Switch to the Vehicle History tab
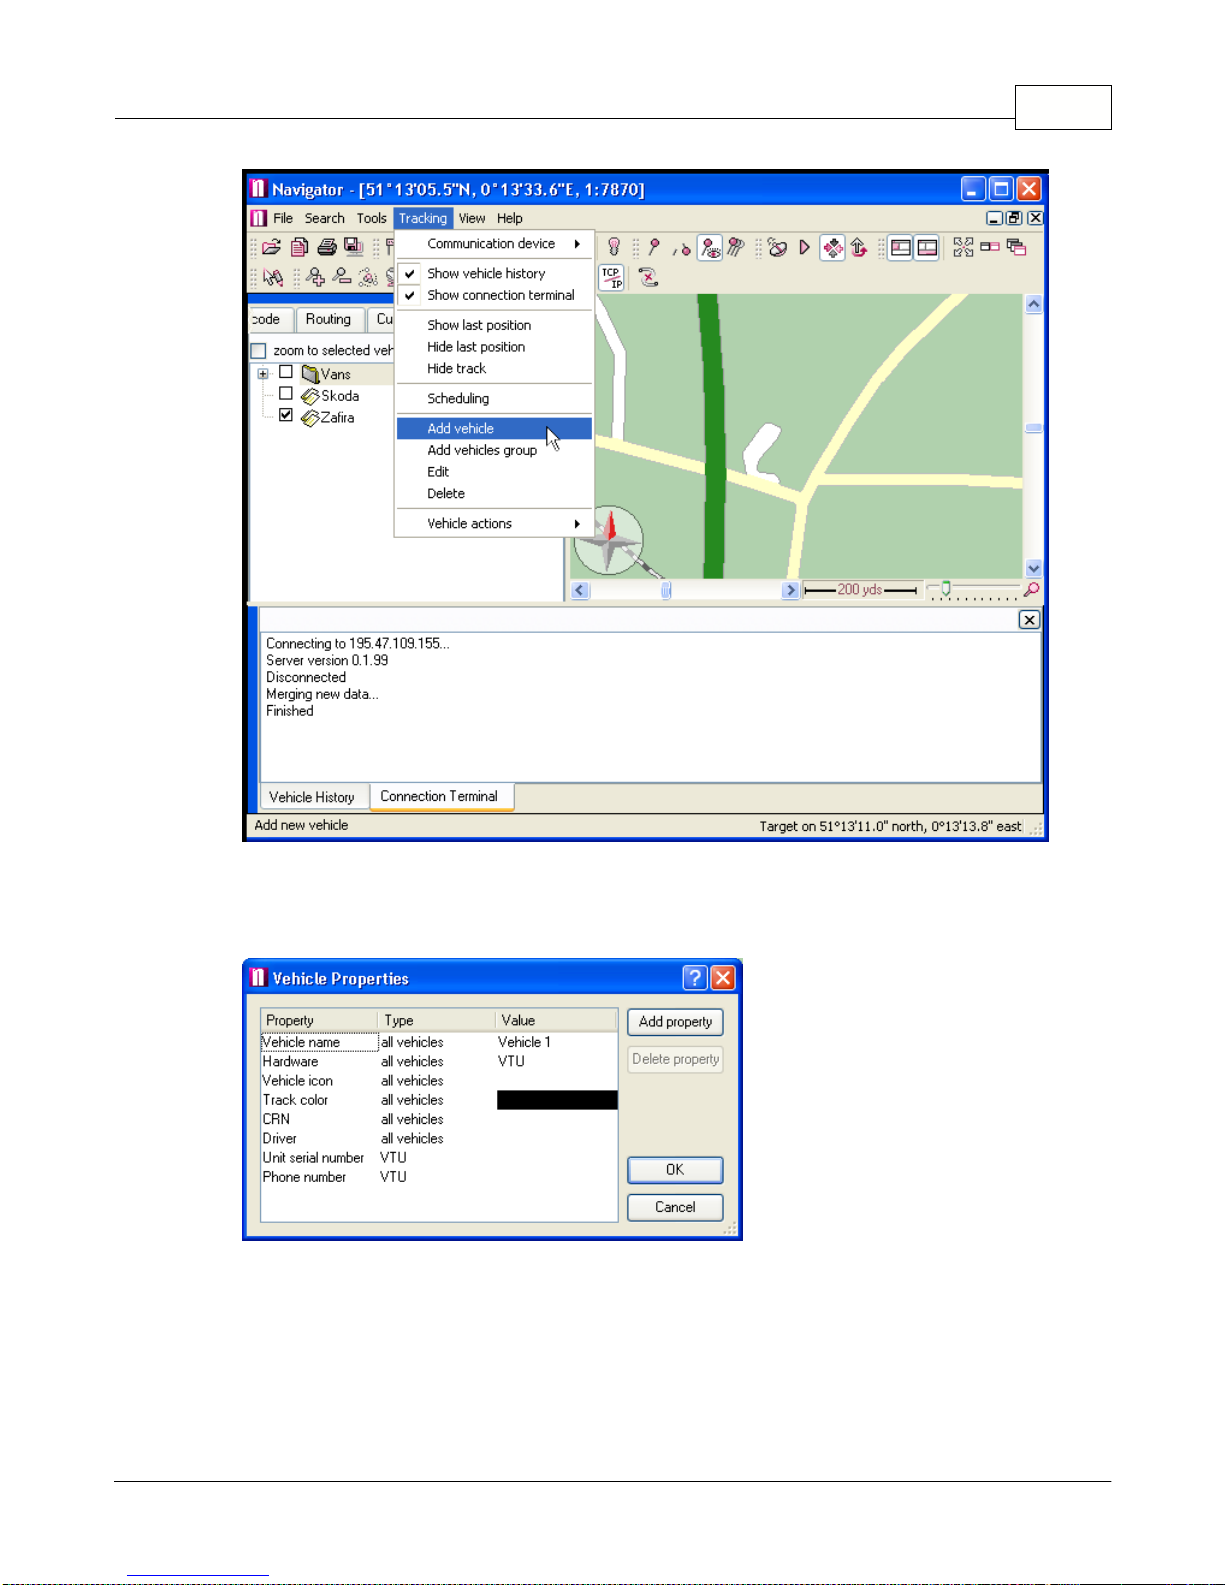This screenshot has width=1225, height=1585. pos(312,797)
